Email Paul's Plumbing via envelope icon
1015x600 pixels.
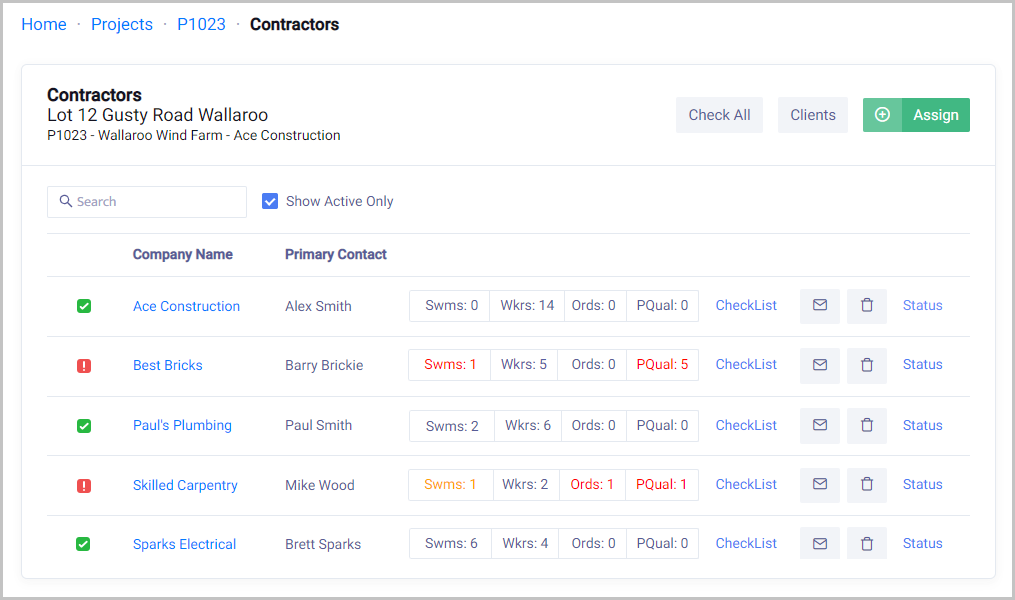click(x=820, y=425)
